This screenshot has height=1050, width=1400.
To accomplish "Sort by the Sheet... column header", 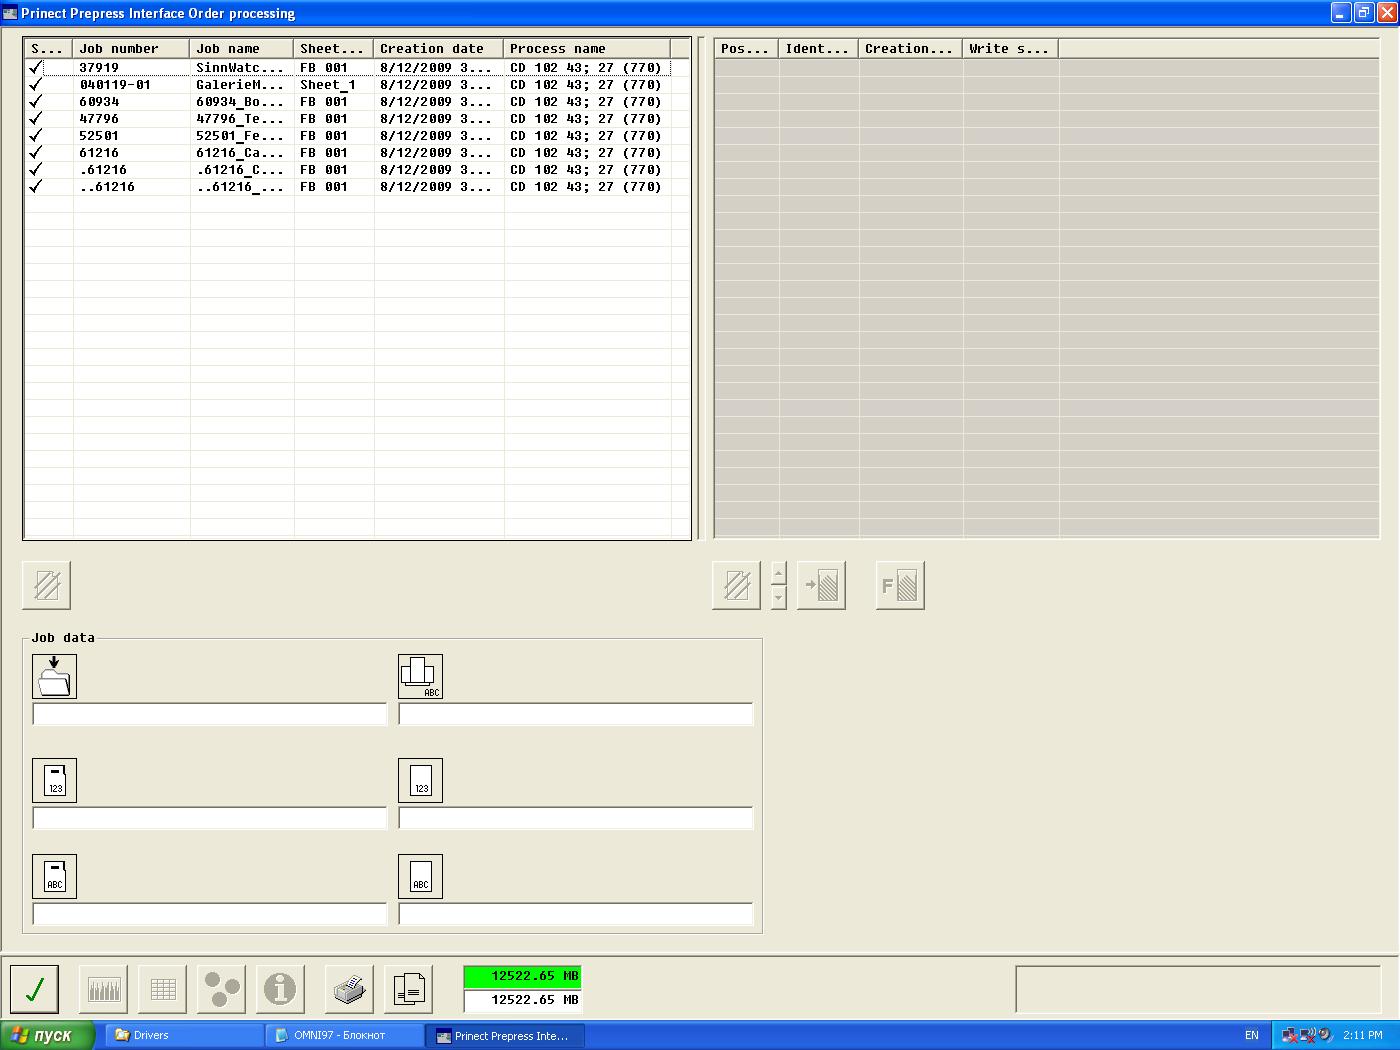I will pos(333,48).
